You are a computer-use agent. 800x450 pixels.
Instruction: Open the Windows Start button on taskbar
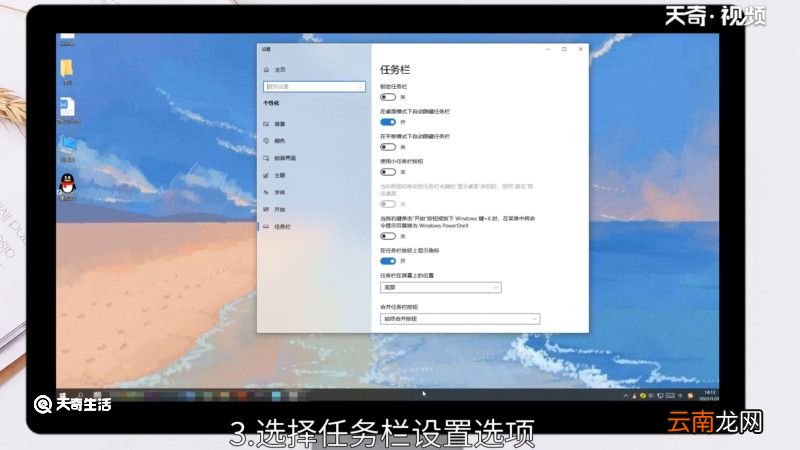click(x=63, y=395)
